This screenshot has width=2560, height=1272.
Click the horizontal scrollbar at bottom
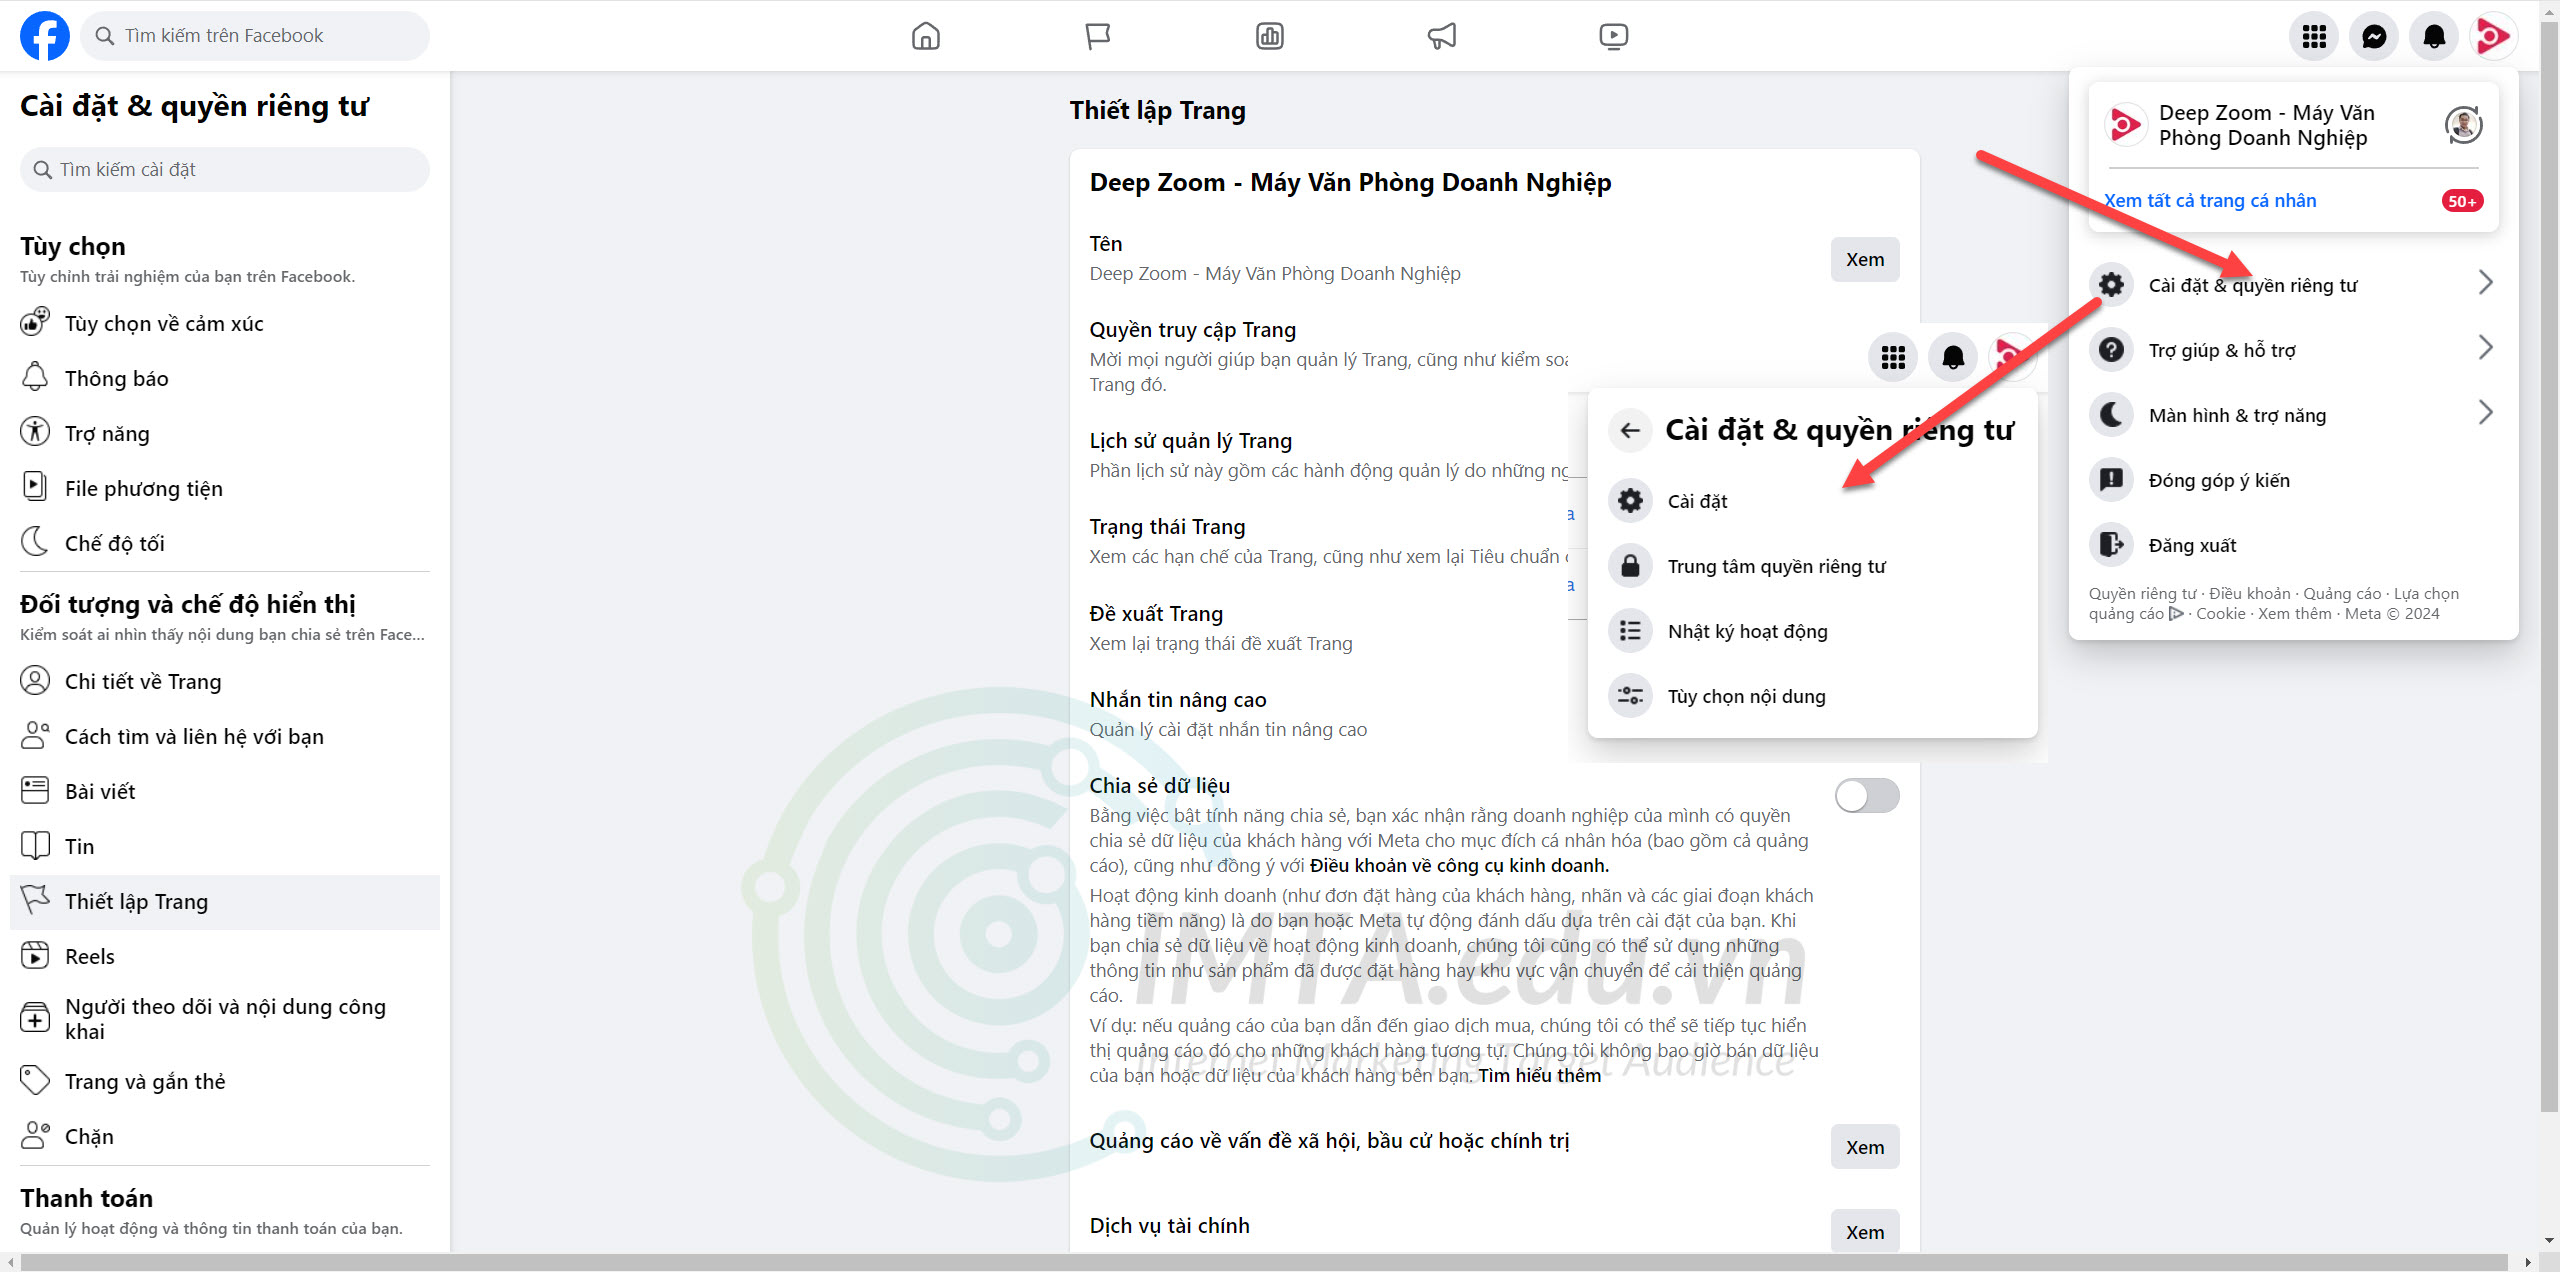click(x=1264, y=1262)
